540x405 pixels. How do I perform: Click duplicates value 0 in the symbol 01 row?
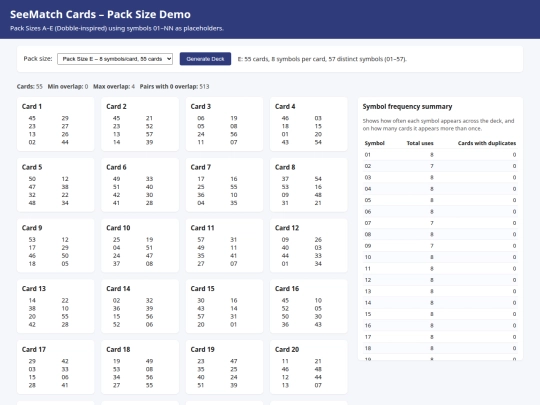click(x=514, y=155)
